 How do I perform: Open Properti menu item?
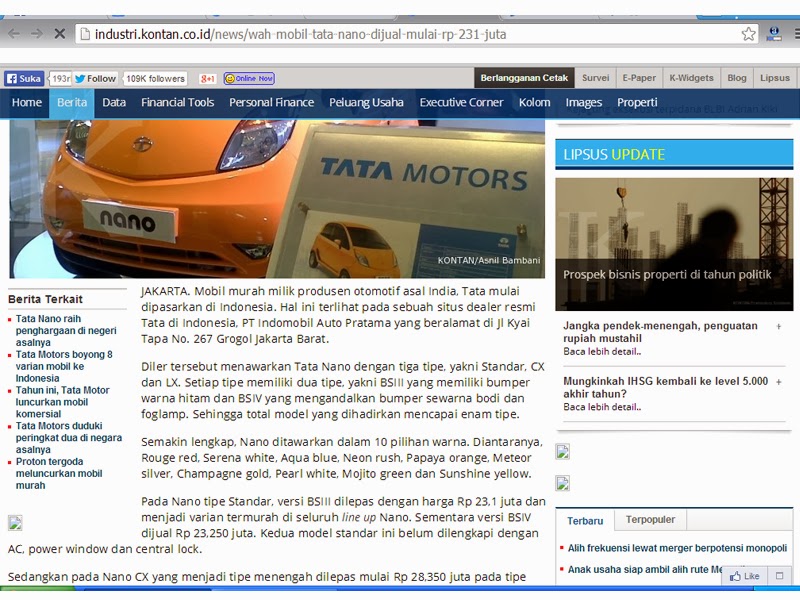pyautogui.click(x=637, y=103)
